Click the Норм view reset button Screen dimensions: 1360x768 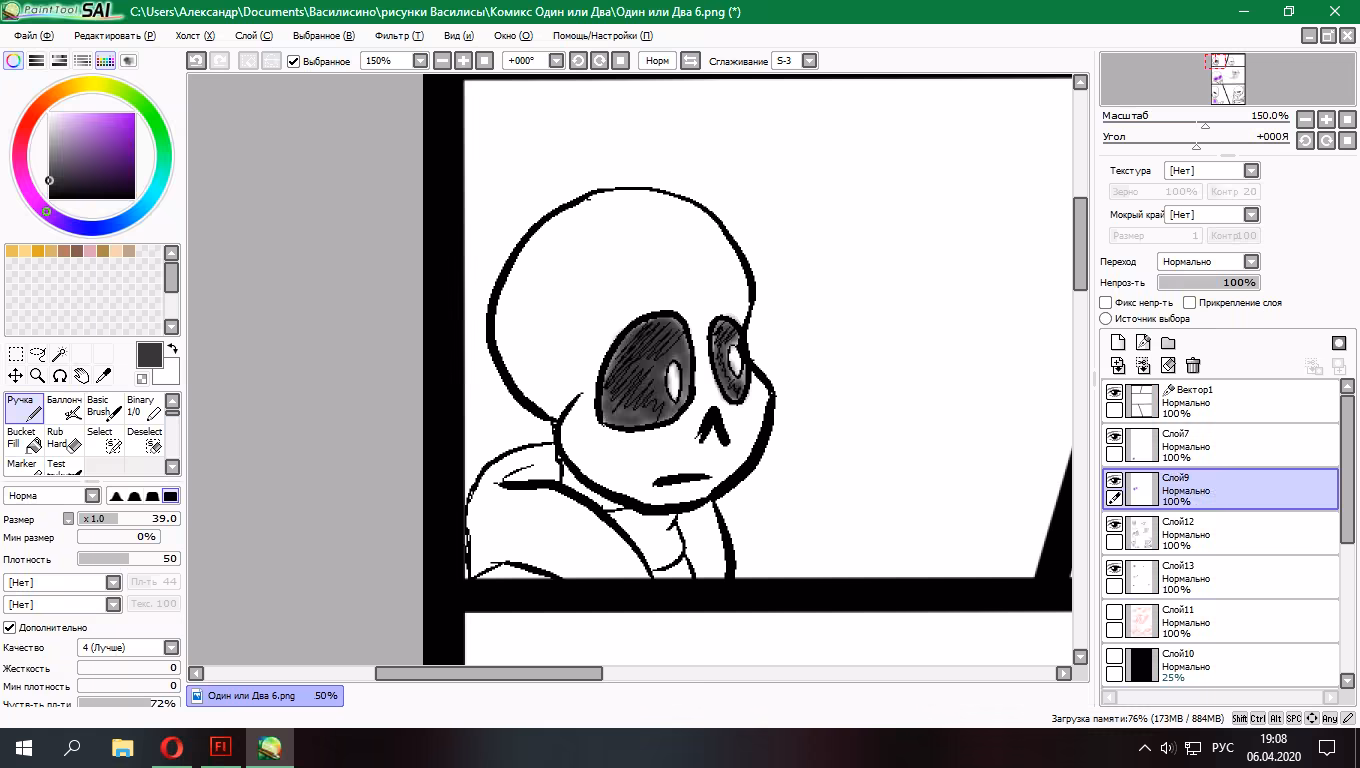(x=657, y=61)
